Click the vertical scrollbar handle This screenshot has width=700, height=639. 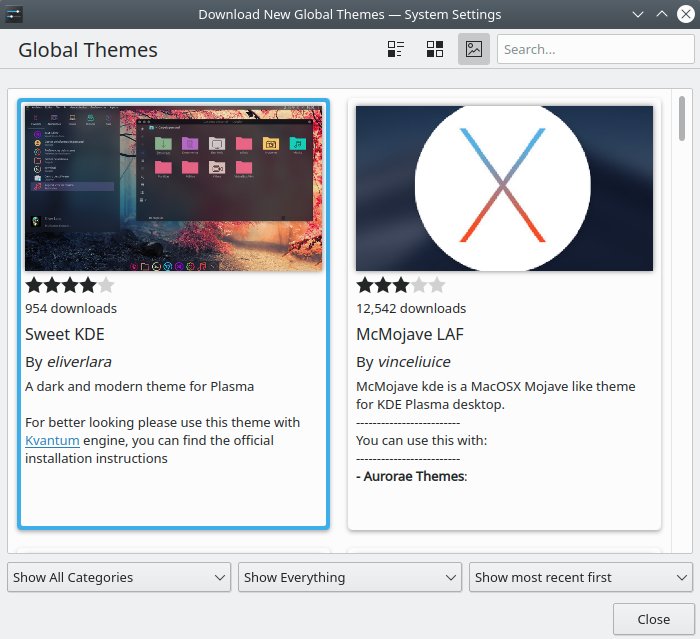(x=682, y=118)
